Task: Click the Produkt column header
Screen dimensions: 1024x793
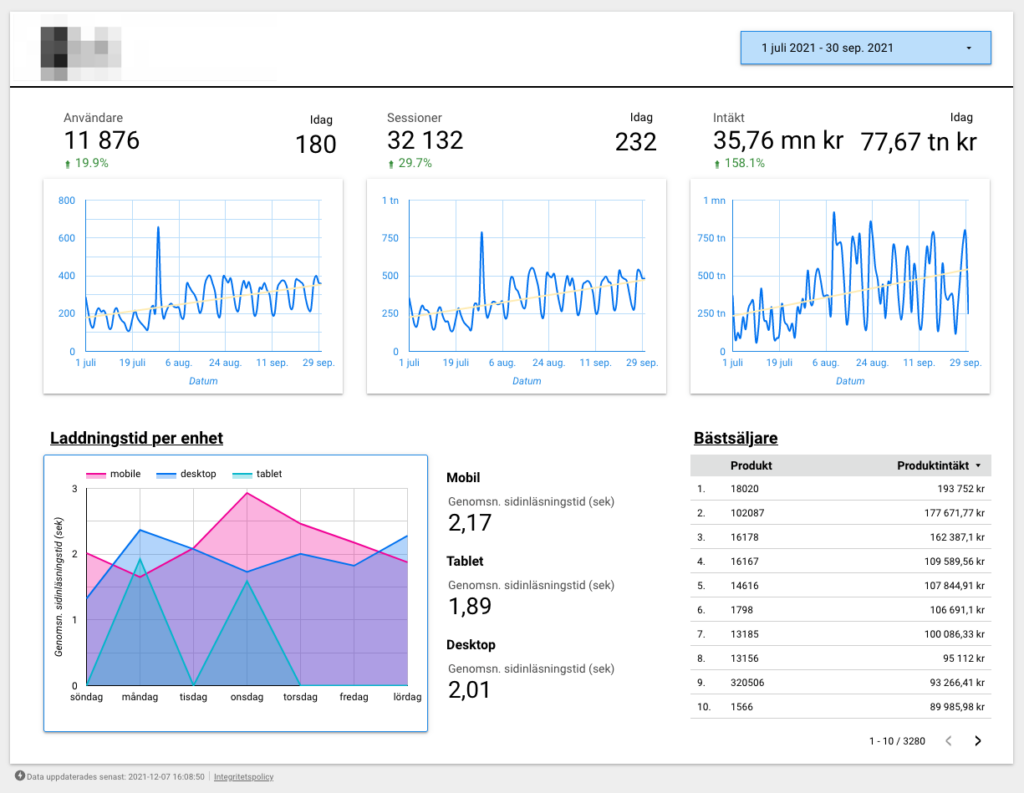Action: point(751,466)
